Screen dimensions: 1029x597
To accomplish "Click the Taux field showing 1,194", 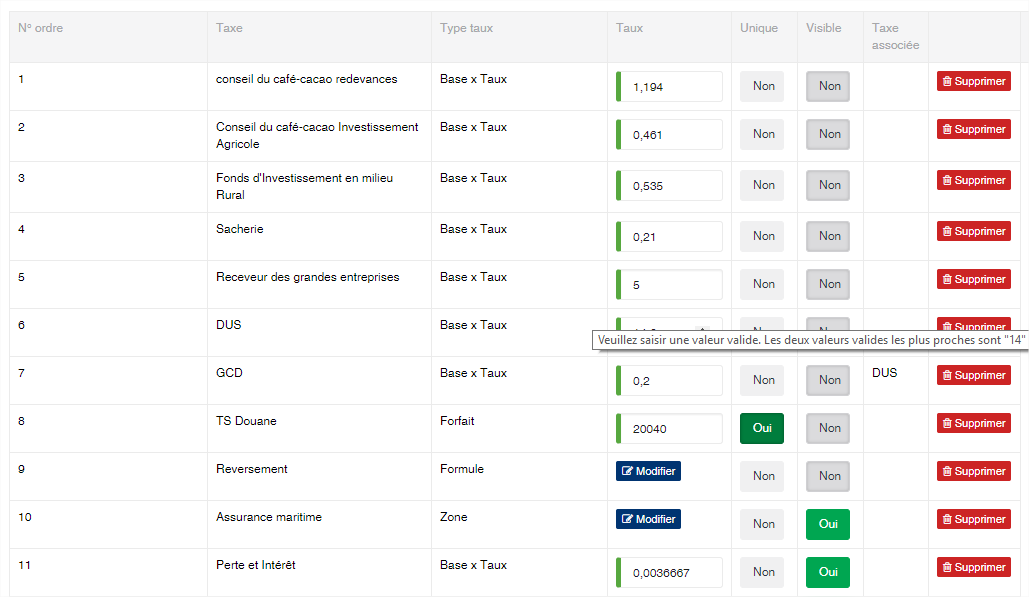I will point(671,87).
